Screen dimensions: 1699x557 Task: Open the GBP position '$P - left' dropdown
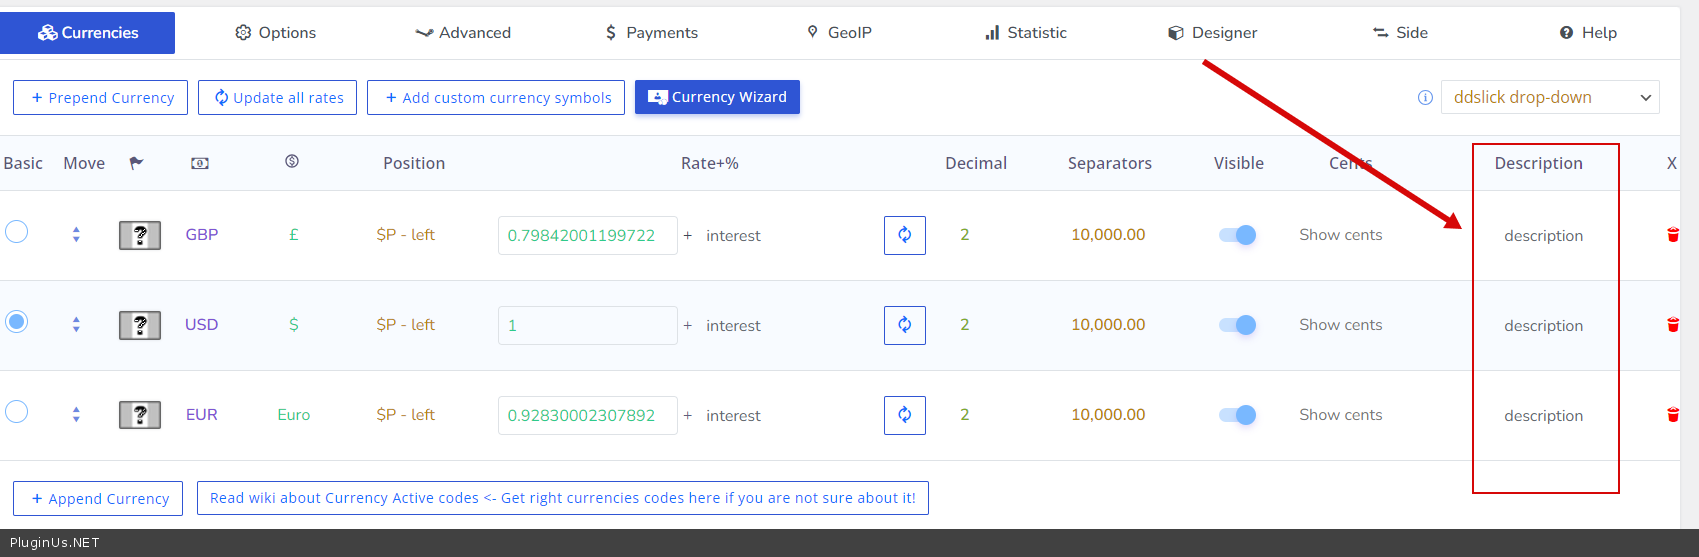(x=405, y=235)
